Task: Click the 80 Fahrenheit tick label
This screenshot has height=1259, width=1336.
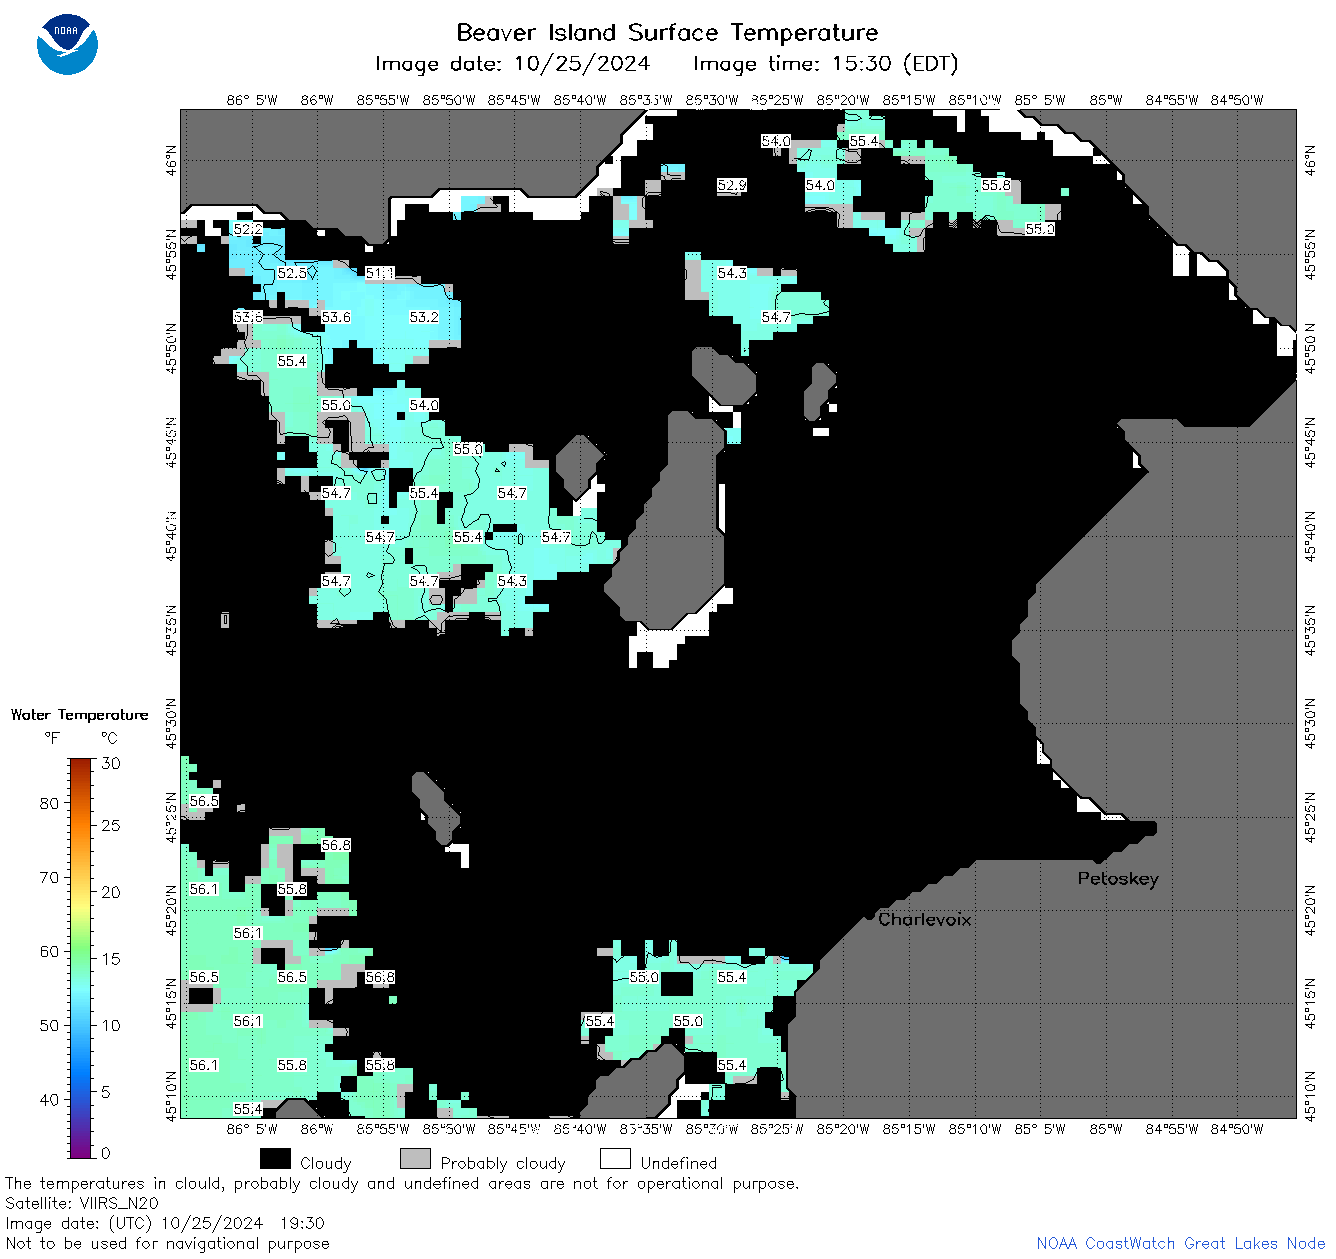Action: click(x=49, y=803)
